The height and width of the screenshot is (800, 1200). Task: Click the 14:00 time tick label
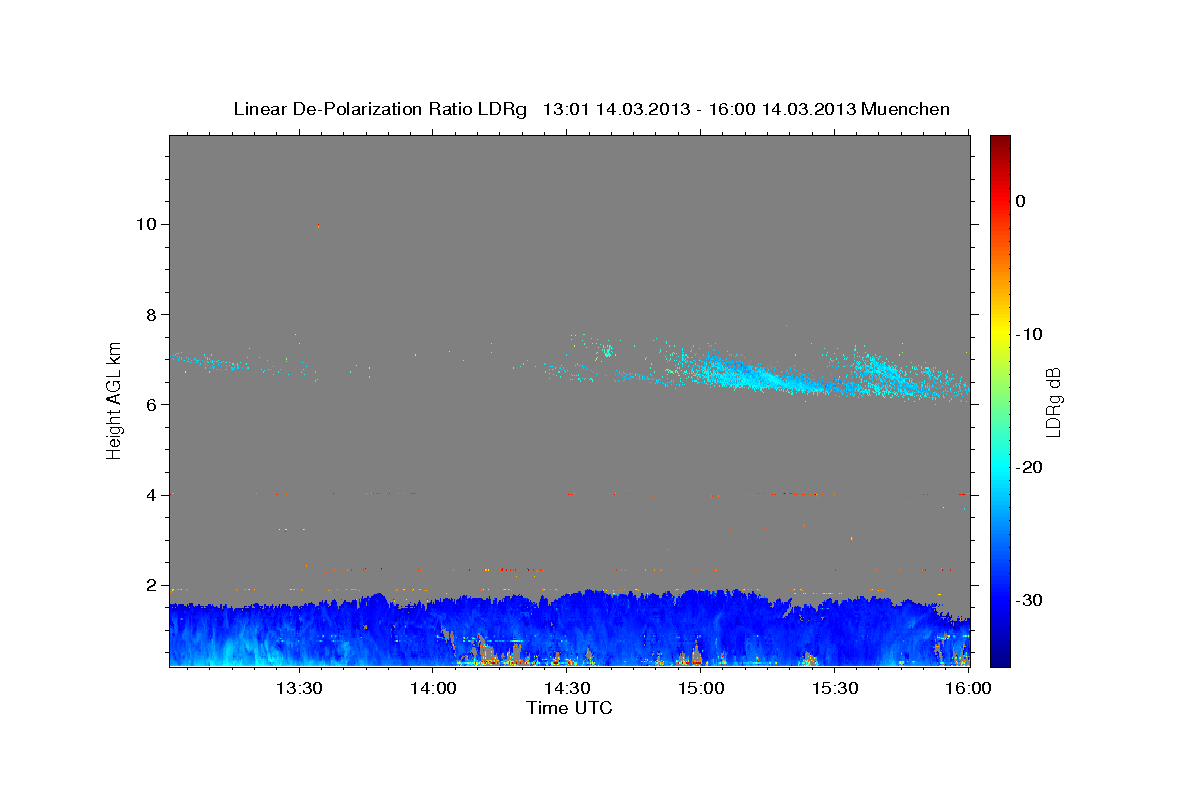[433, 688]
